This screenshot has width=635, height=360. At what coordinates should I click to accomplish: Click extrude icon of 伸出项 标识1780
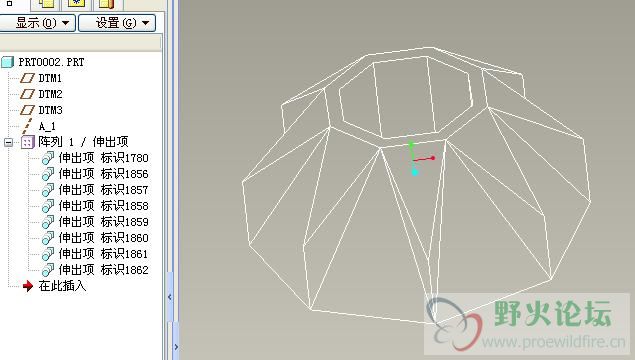48,158
